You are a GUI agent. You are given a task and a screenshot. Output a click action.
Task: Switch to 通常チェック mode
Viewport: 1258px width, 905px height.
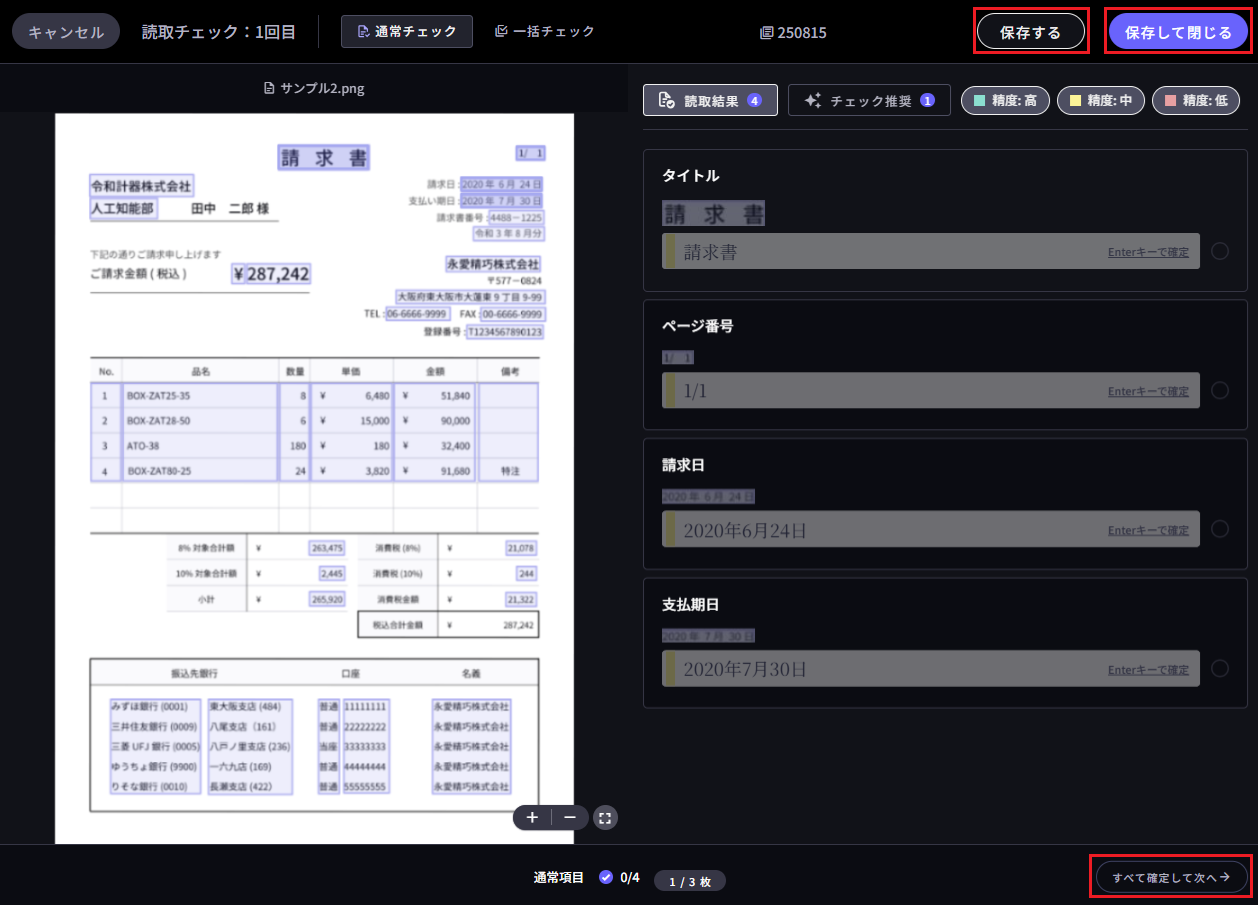point(406,32)
